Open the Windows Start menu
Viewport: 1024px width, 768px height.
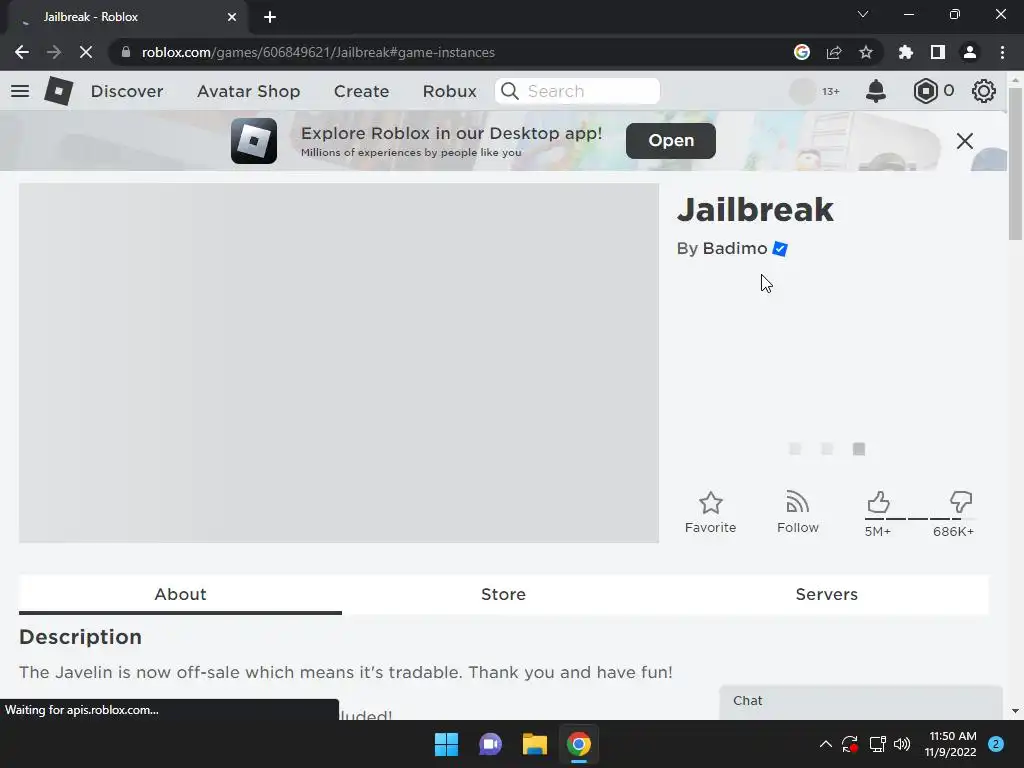447,744
